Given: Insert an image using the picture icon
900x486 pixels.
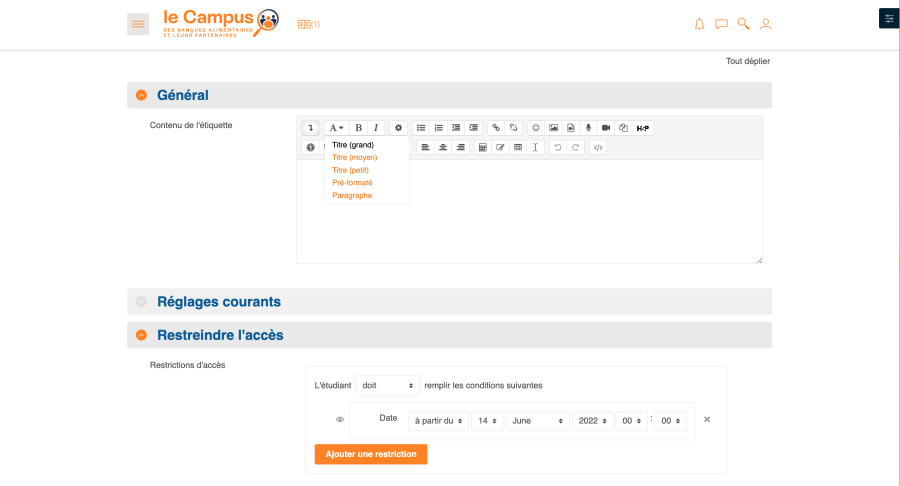Looking at the screenshot, I should click(x=553, y=128).
